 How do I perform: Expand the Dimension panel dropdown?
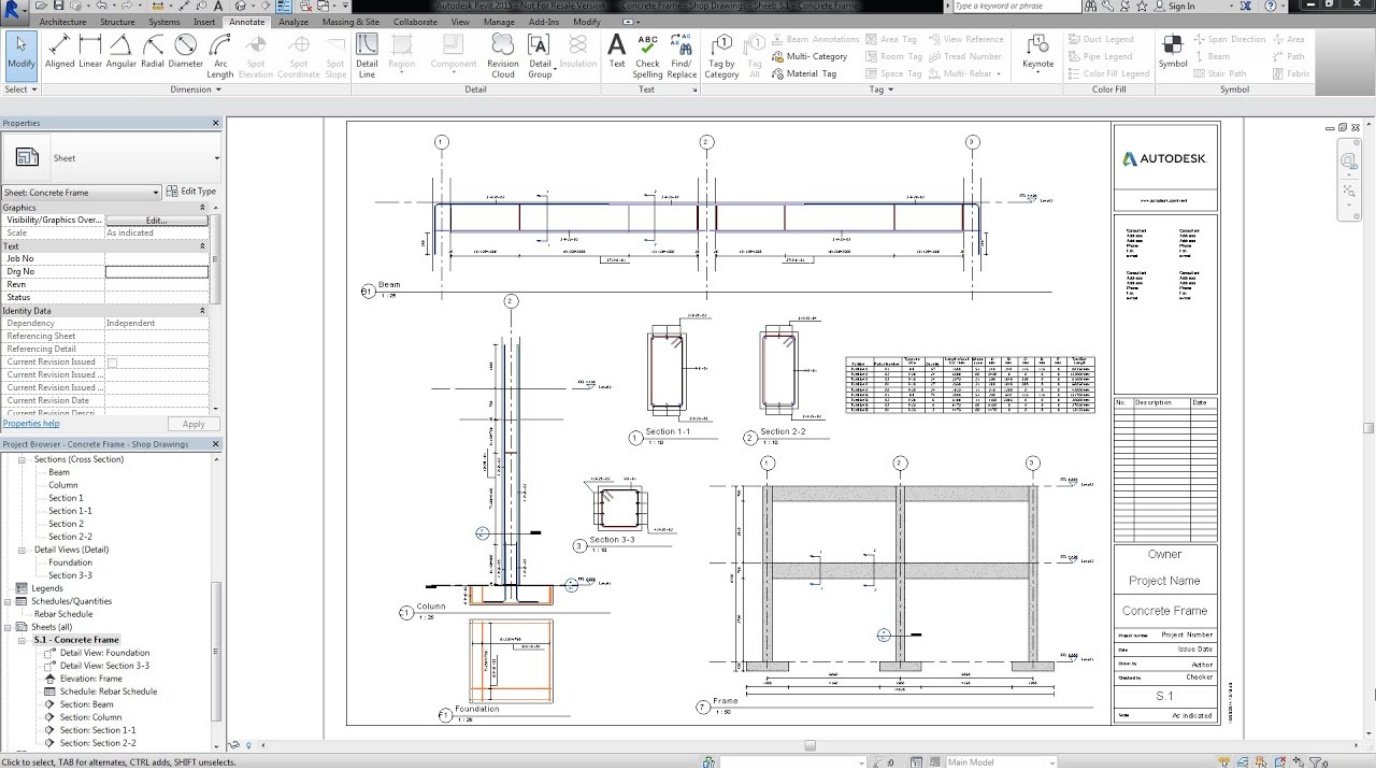tap(196, 89)
